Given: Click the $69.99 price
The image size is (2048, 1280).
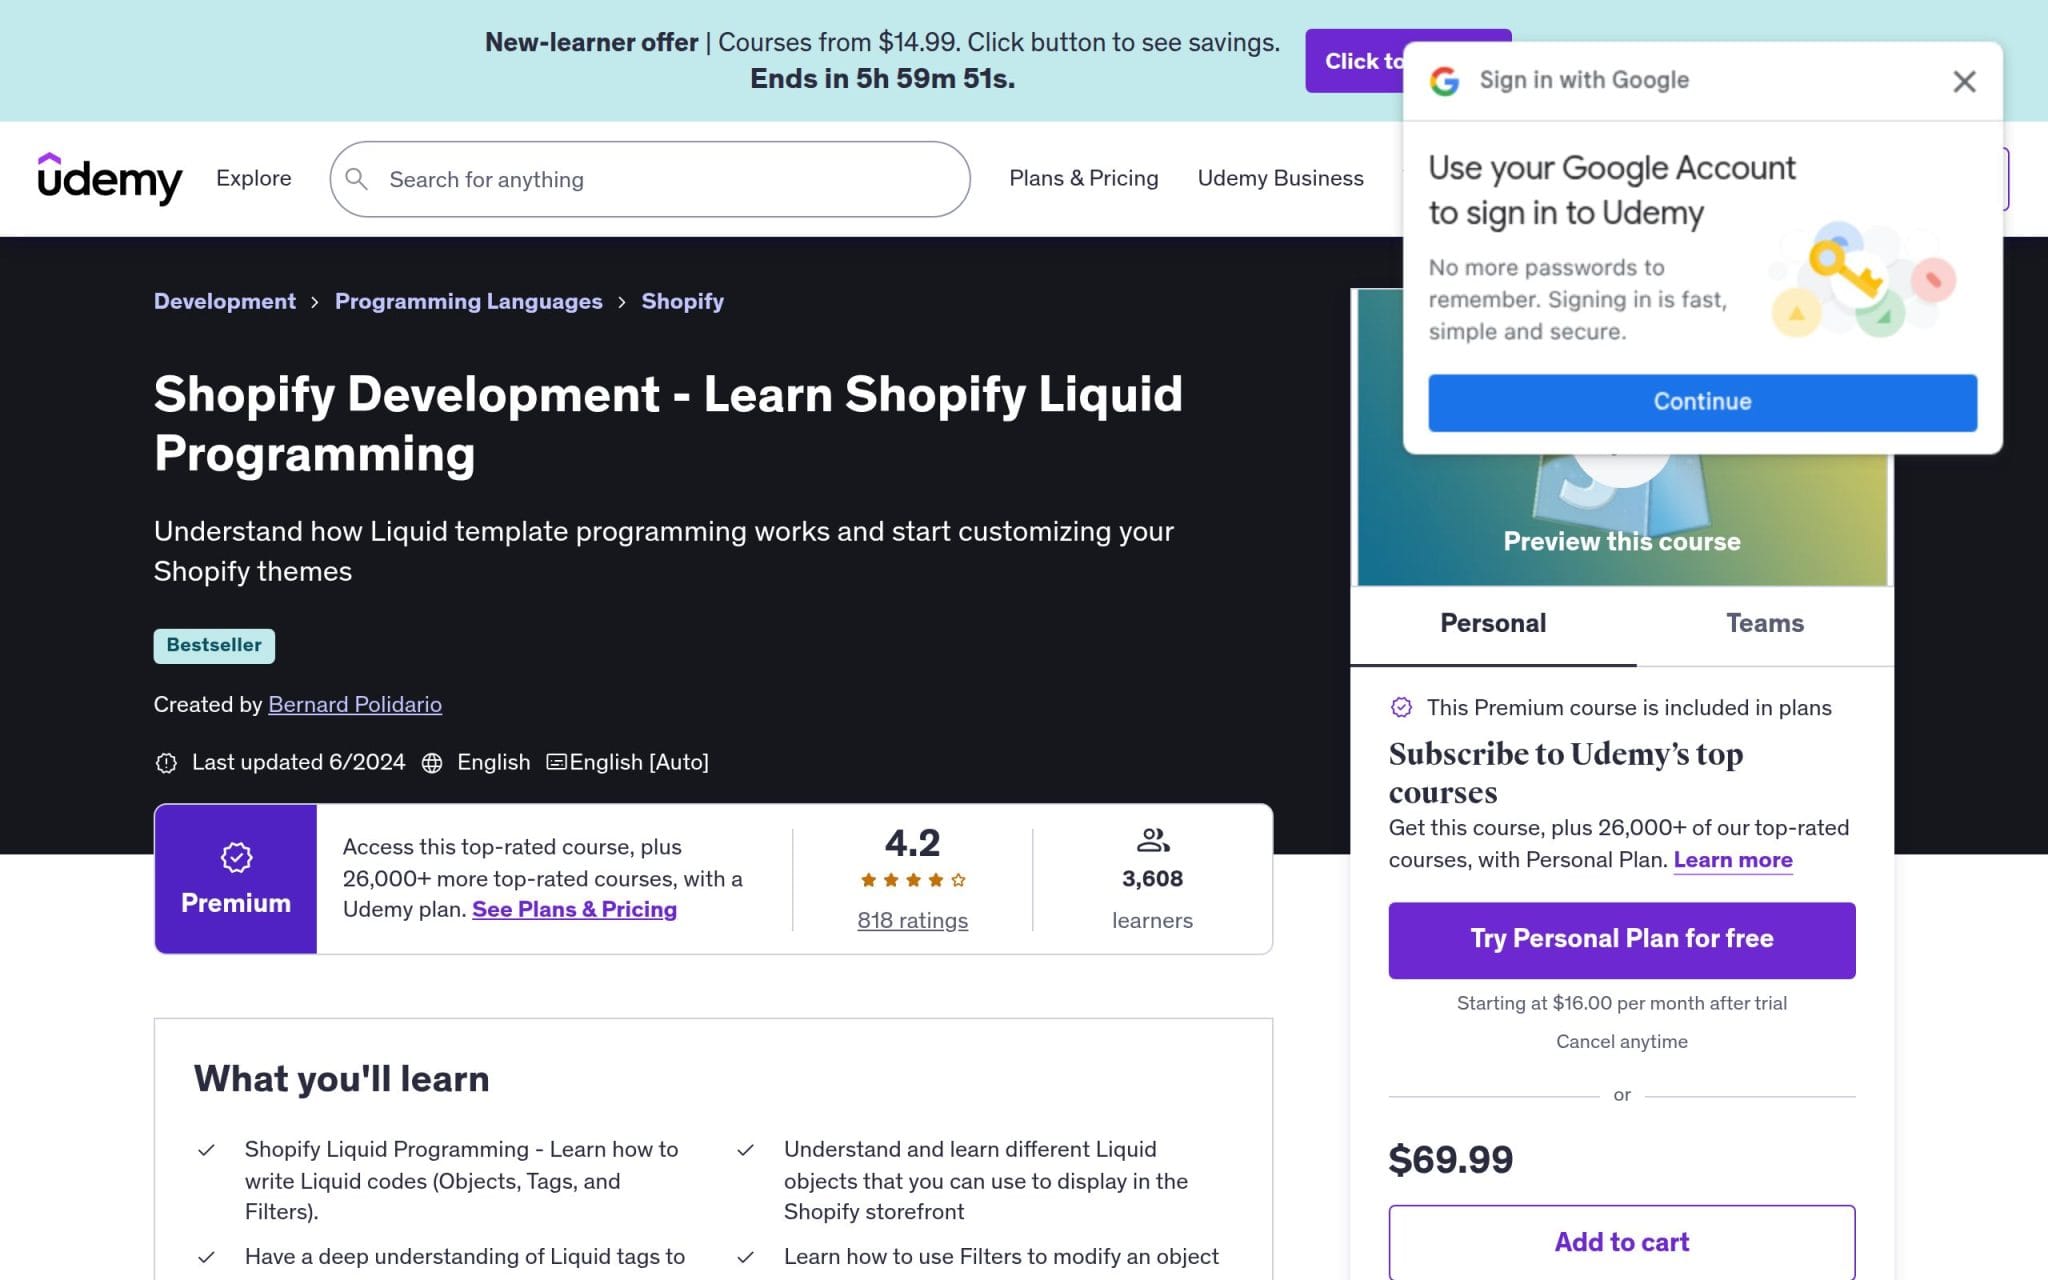Looking at the screenshot, I should (1450, 1160).
